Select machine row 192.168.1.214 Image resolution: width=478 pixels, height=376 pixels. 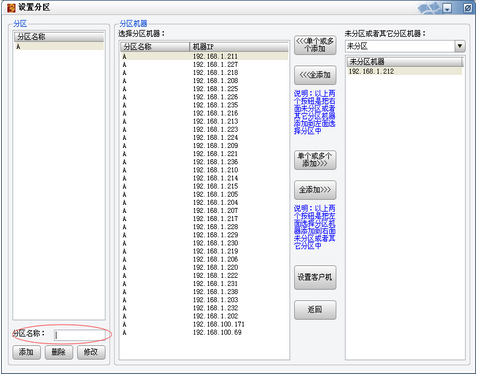[x=204, y=178]
